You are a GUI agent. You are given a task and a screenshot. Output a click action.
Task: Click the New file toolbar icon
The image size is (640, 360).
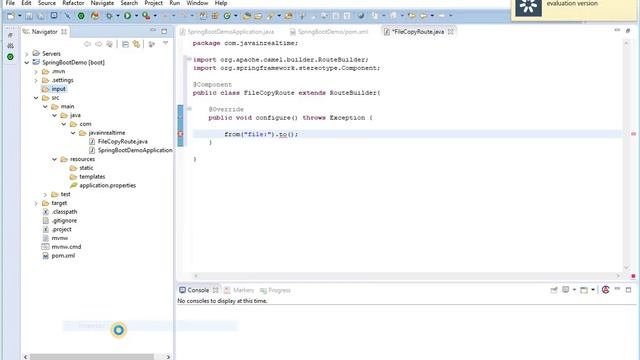[x=11, y=16]
